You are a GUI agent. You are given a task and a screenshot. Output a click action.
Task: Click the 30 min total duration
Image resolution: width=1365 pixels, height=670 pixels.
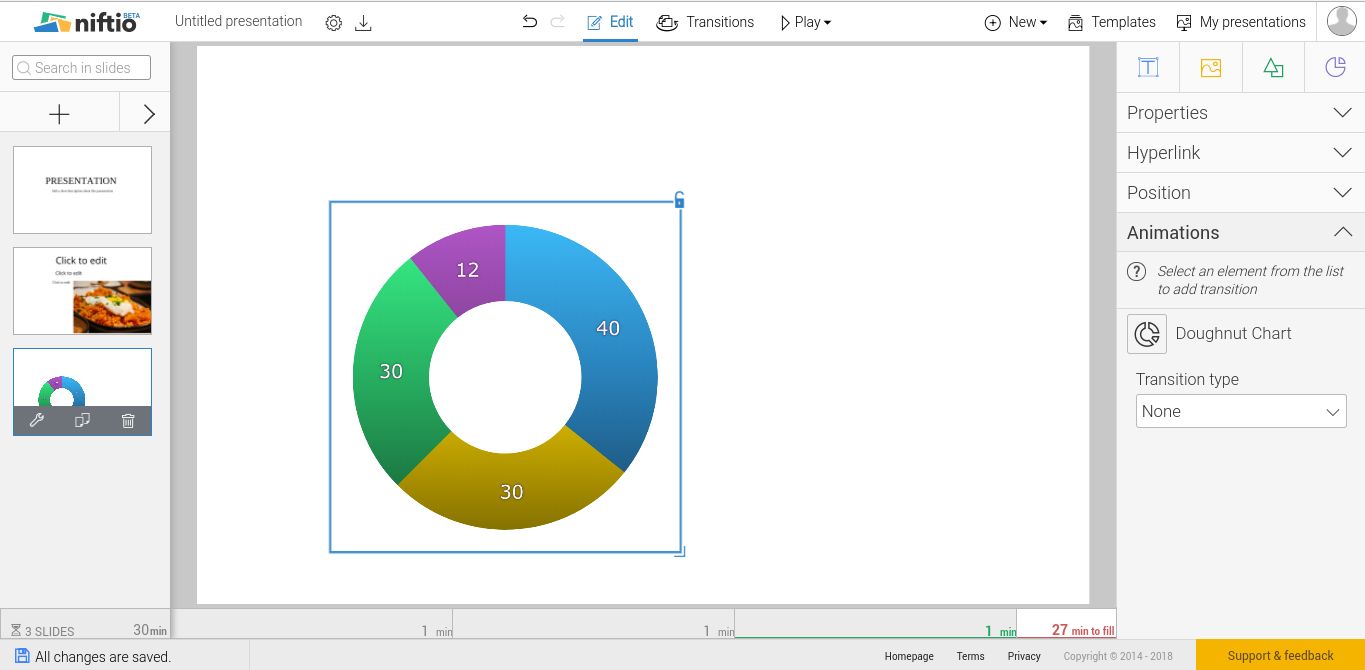click(x=150, y=630)
